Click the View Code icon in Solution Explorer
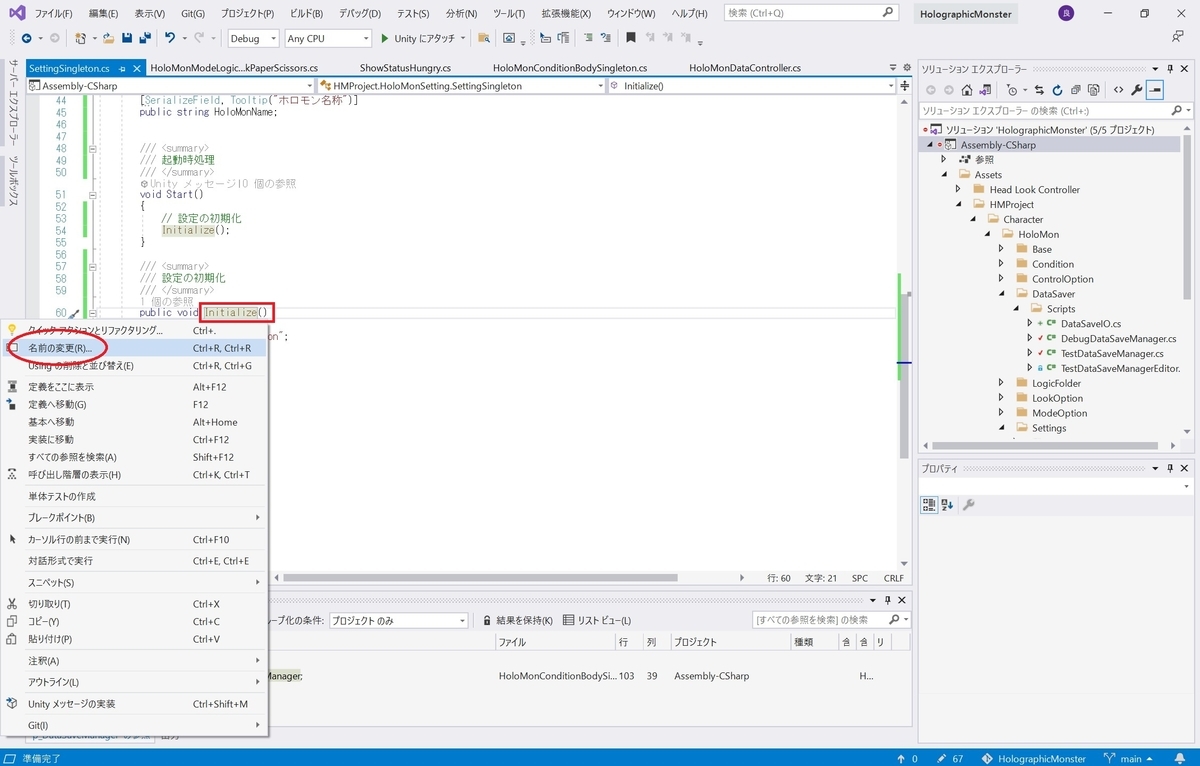The image size is (1200, 766). 1119,90
